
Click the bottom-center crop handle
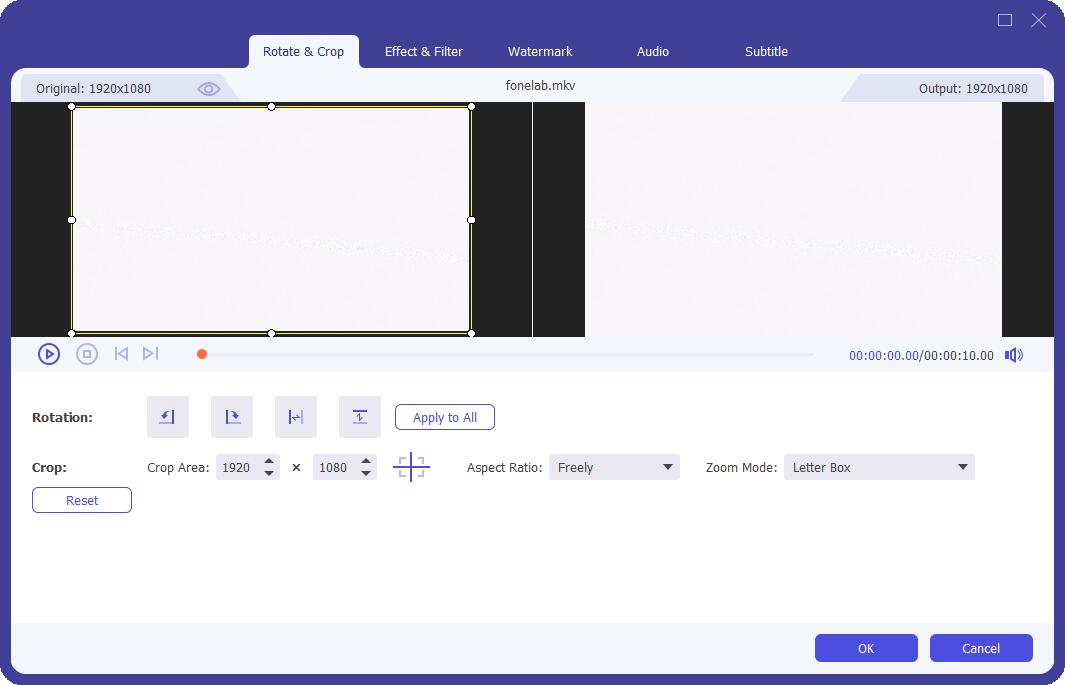pyautogui.click(x=272, y=333)
